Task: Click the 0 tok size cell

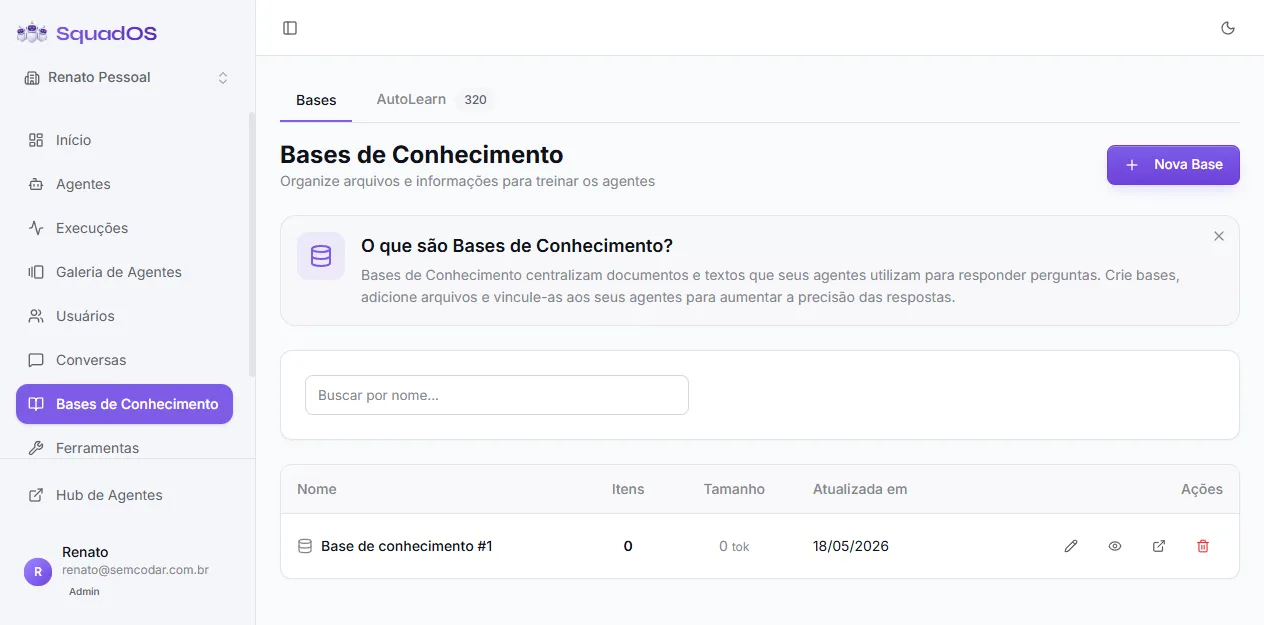Action: pos(734,546)
